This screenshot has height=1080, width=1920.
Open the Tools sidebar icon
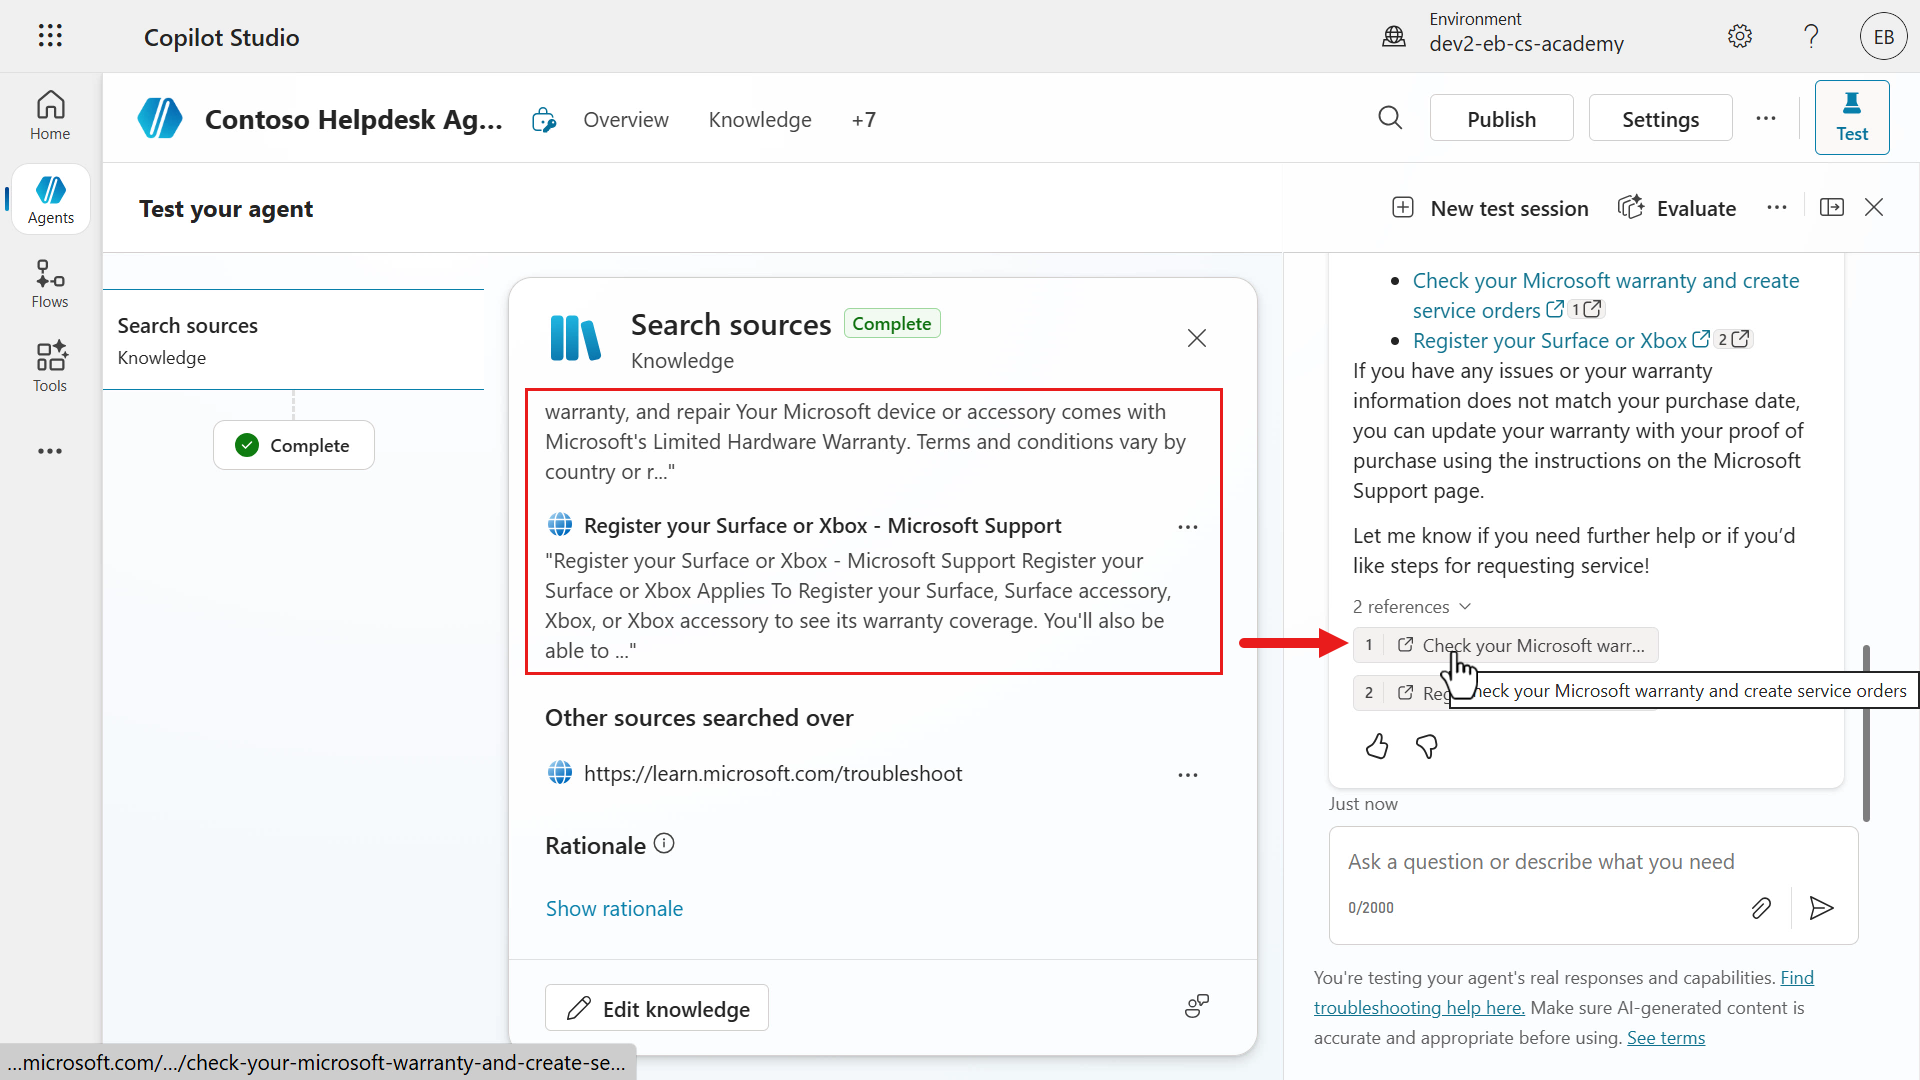[x=50, y=367]
